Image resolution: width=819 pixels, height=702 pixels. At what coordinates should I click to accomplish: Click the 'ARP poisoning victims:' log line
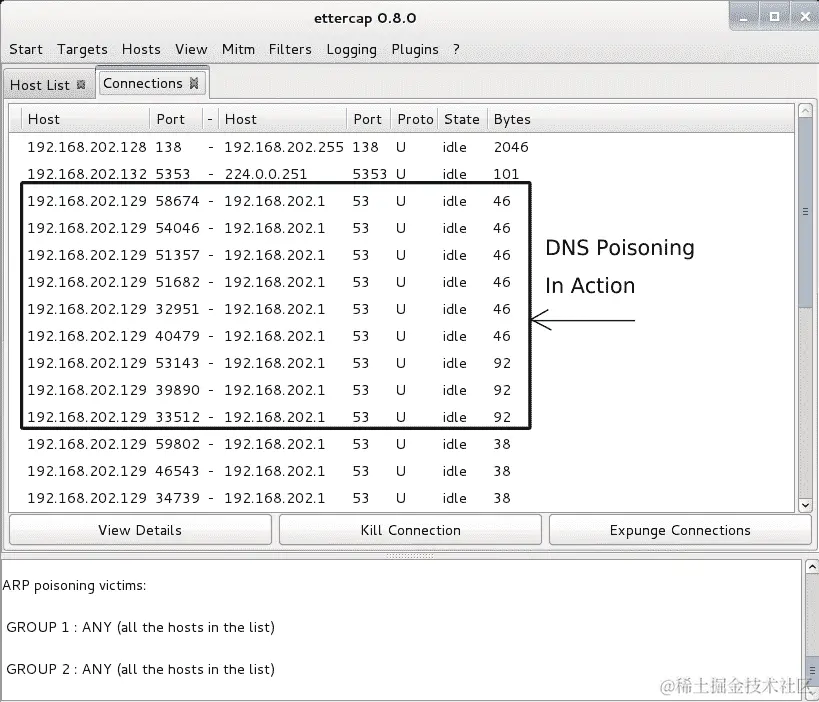pos(74,586)
